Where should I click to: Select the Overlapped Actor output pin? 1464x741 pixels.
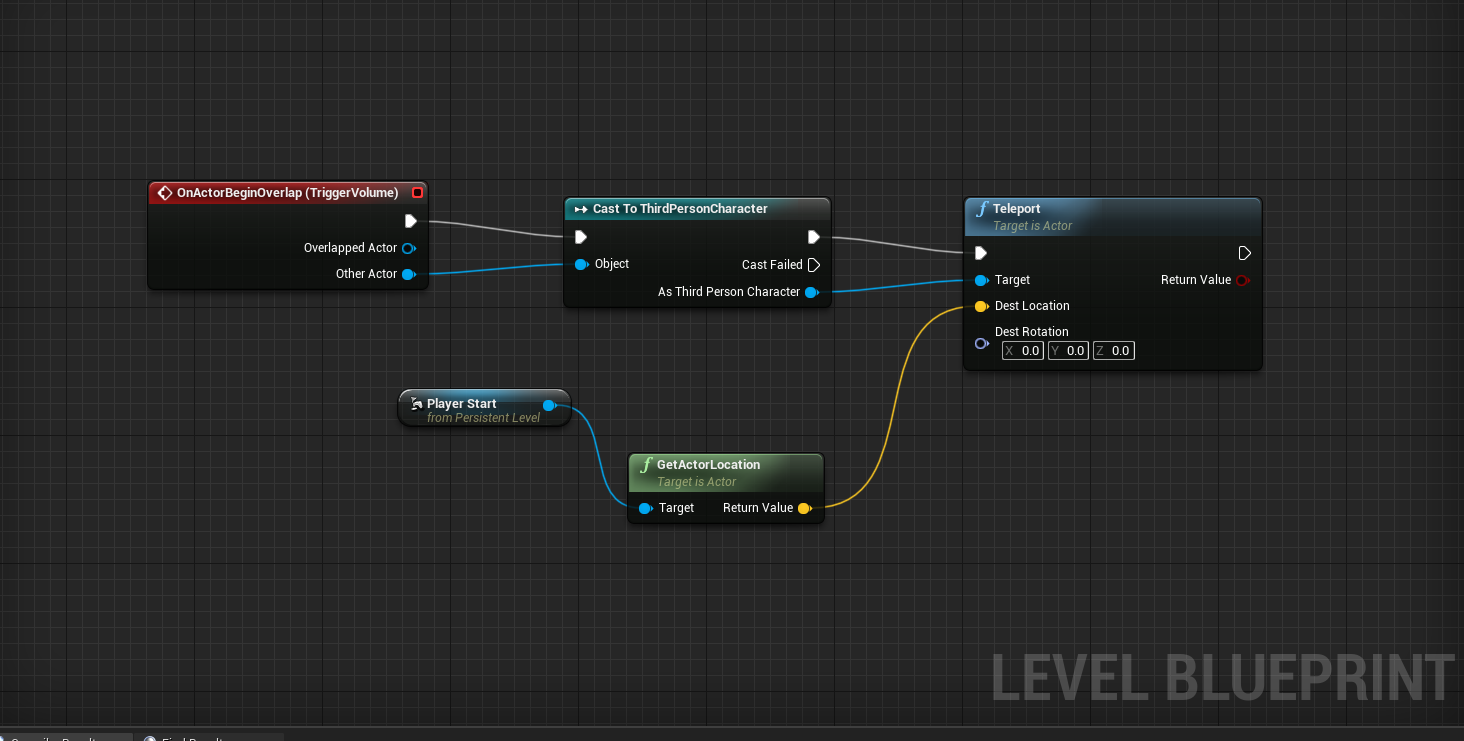coord(408,248)
